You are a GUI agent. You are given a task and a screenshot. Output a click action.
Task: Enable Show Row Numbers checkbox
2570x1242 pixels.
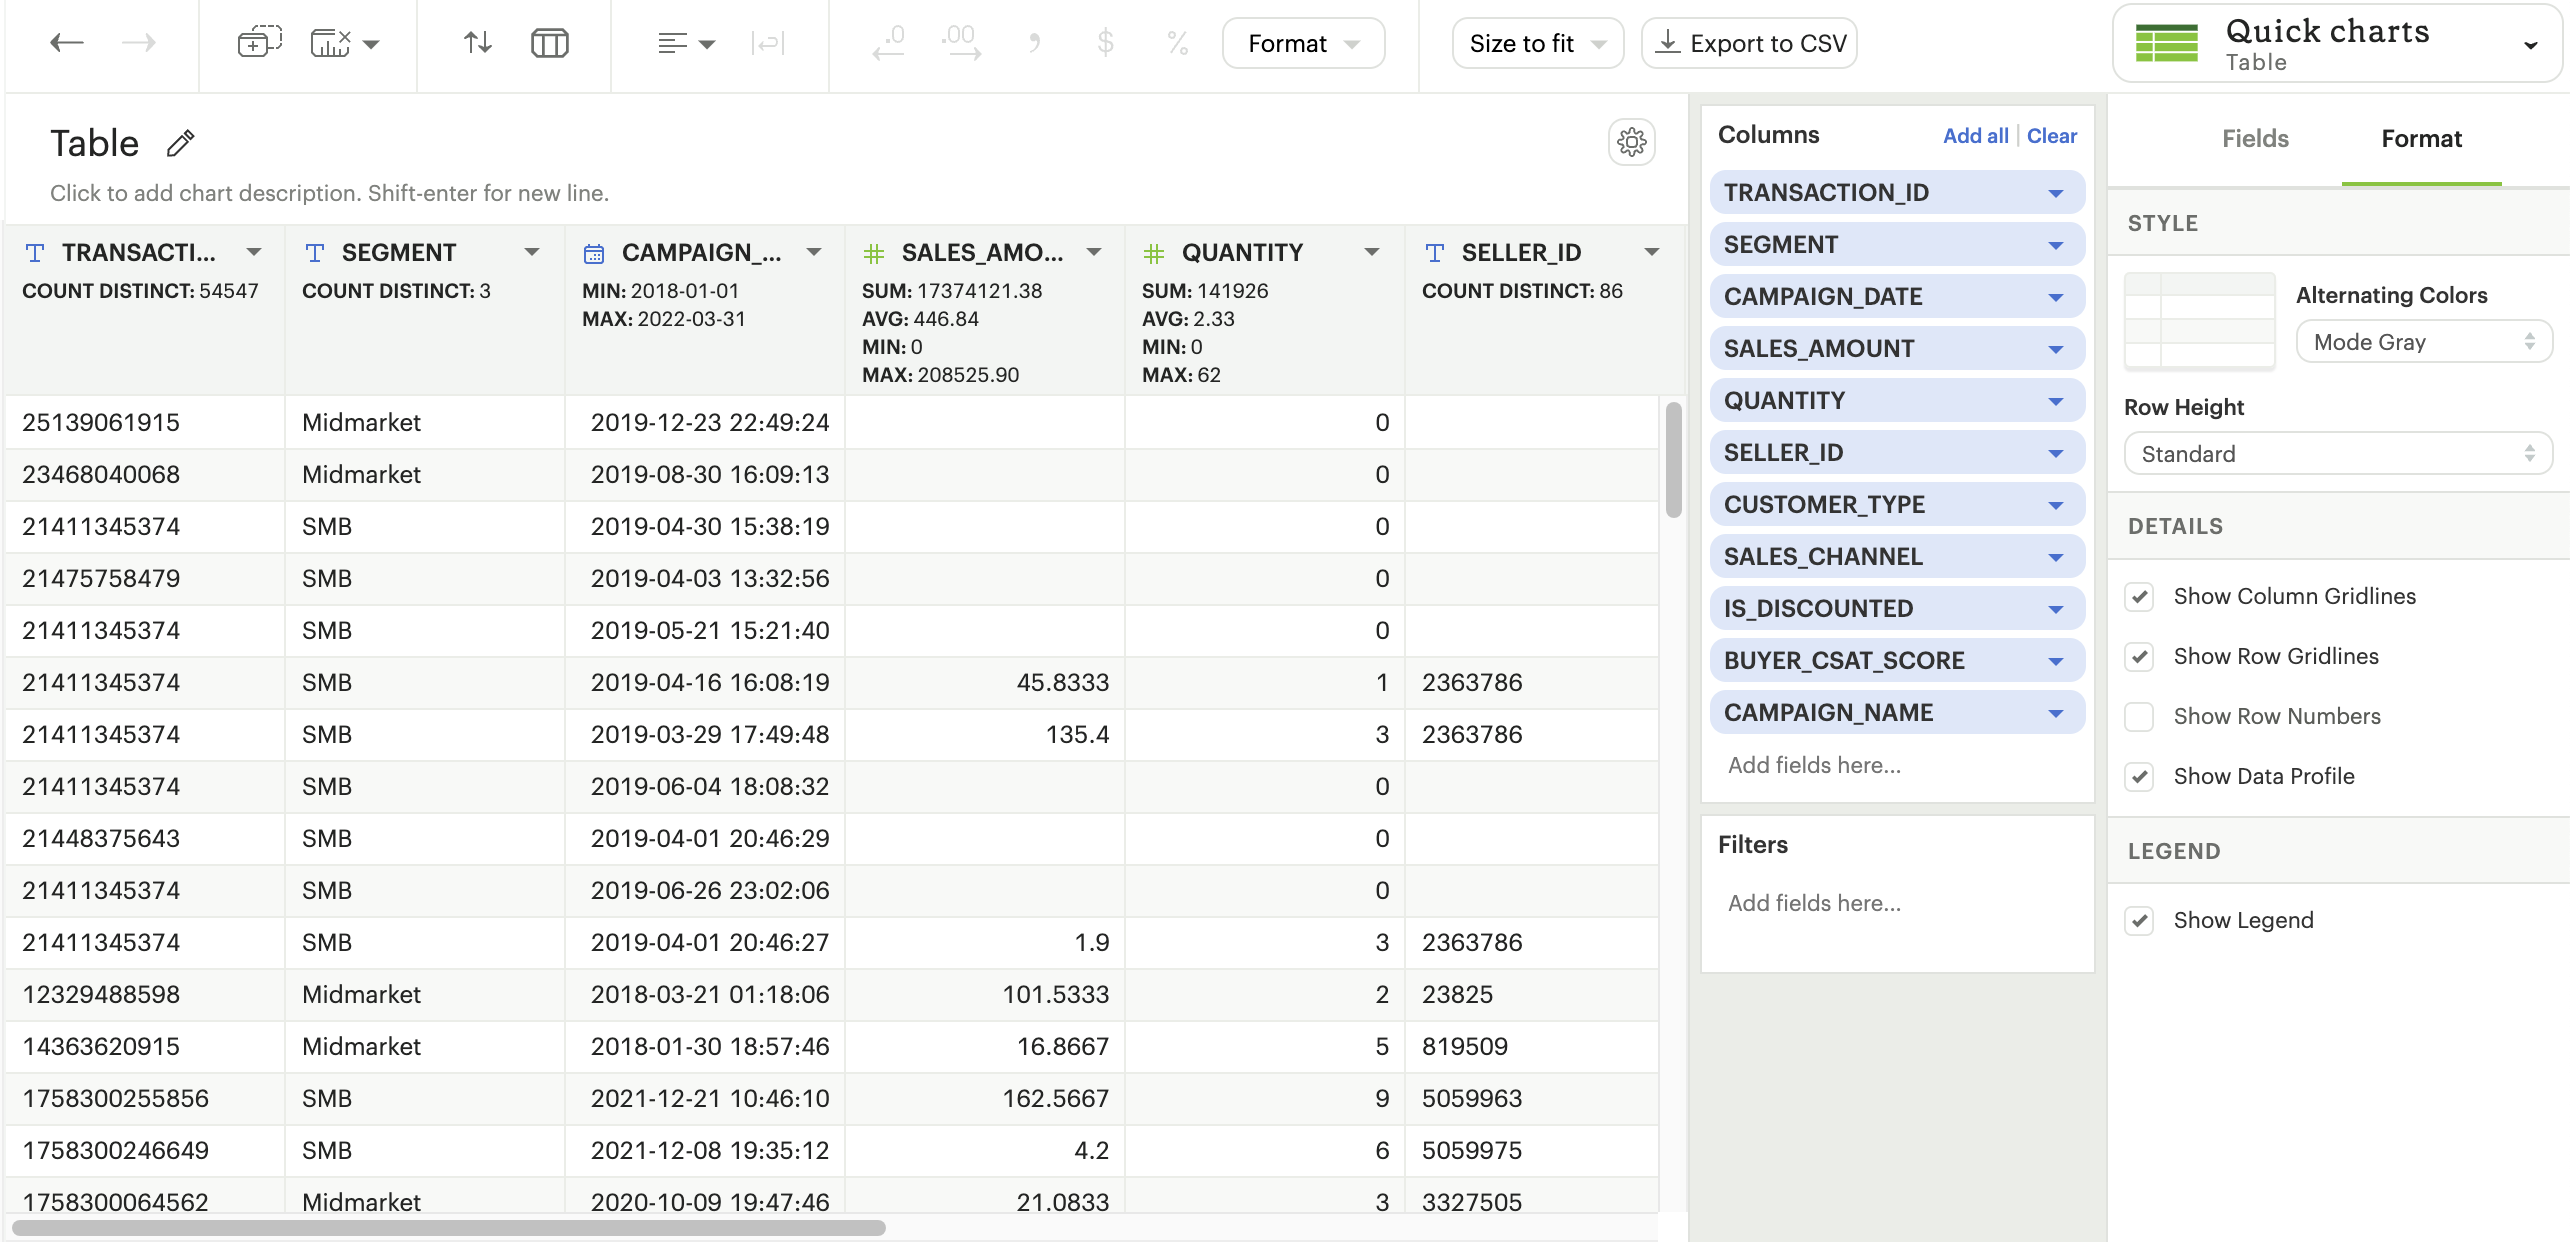coord(2139,717)
